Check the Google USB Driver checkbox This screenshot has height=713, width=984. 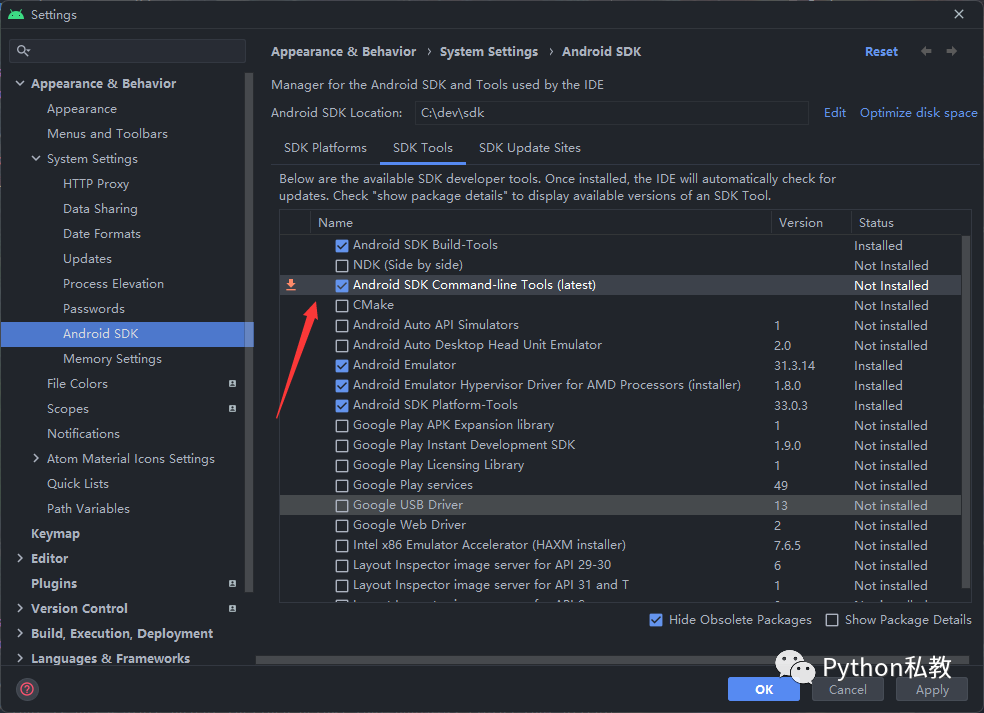[x=342, y=505]
